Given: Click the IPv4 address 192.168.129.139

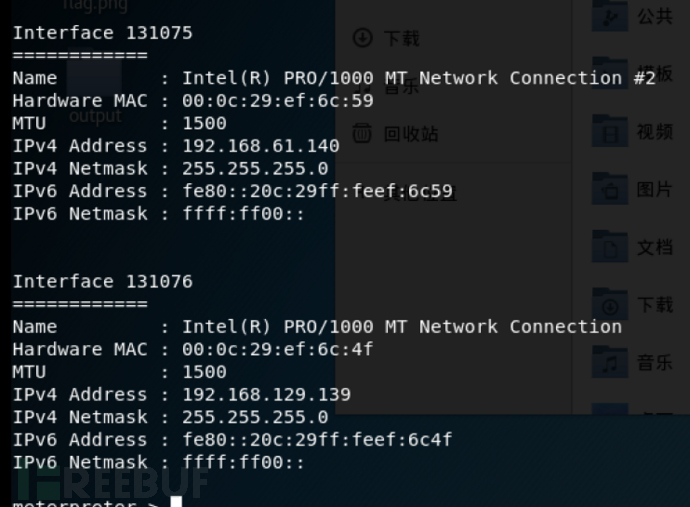Looking at the screenshot, I should 266,395.
